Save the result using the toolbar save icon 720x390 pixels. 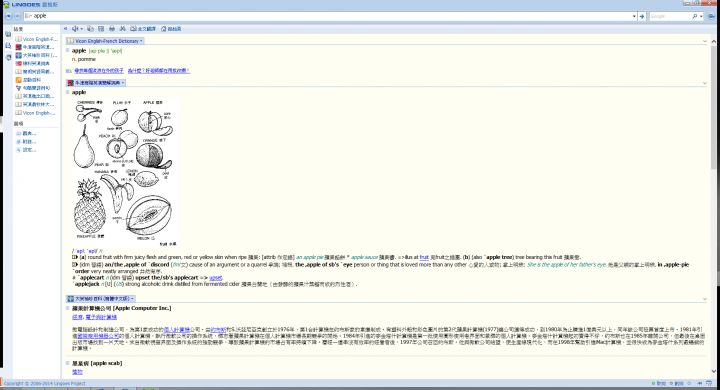(x=101, y=28)
